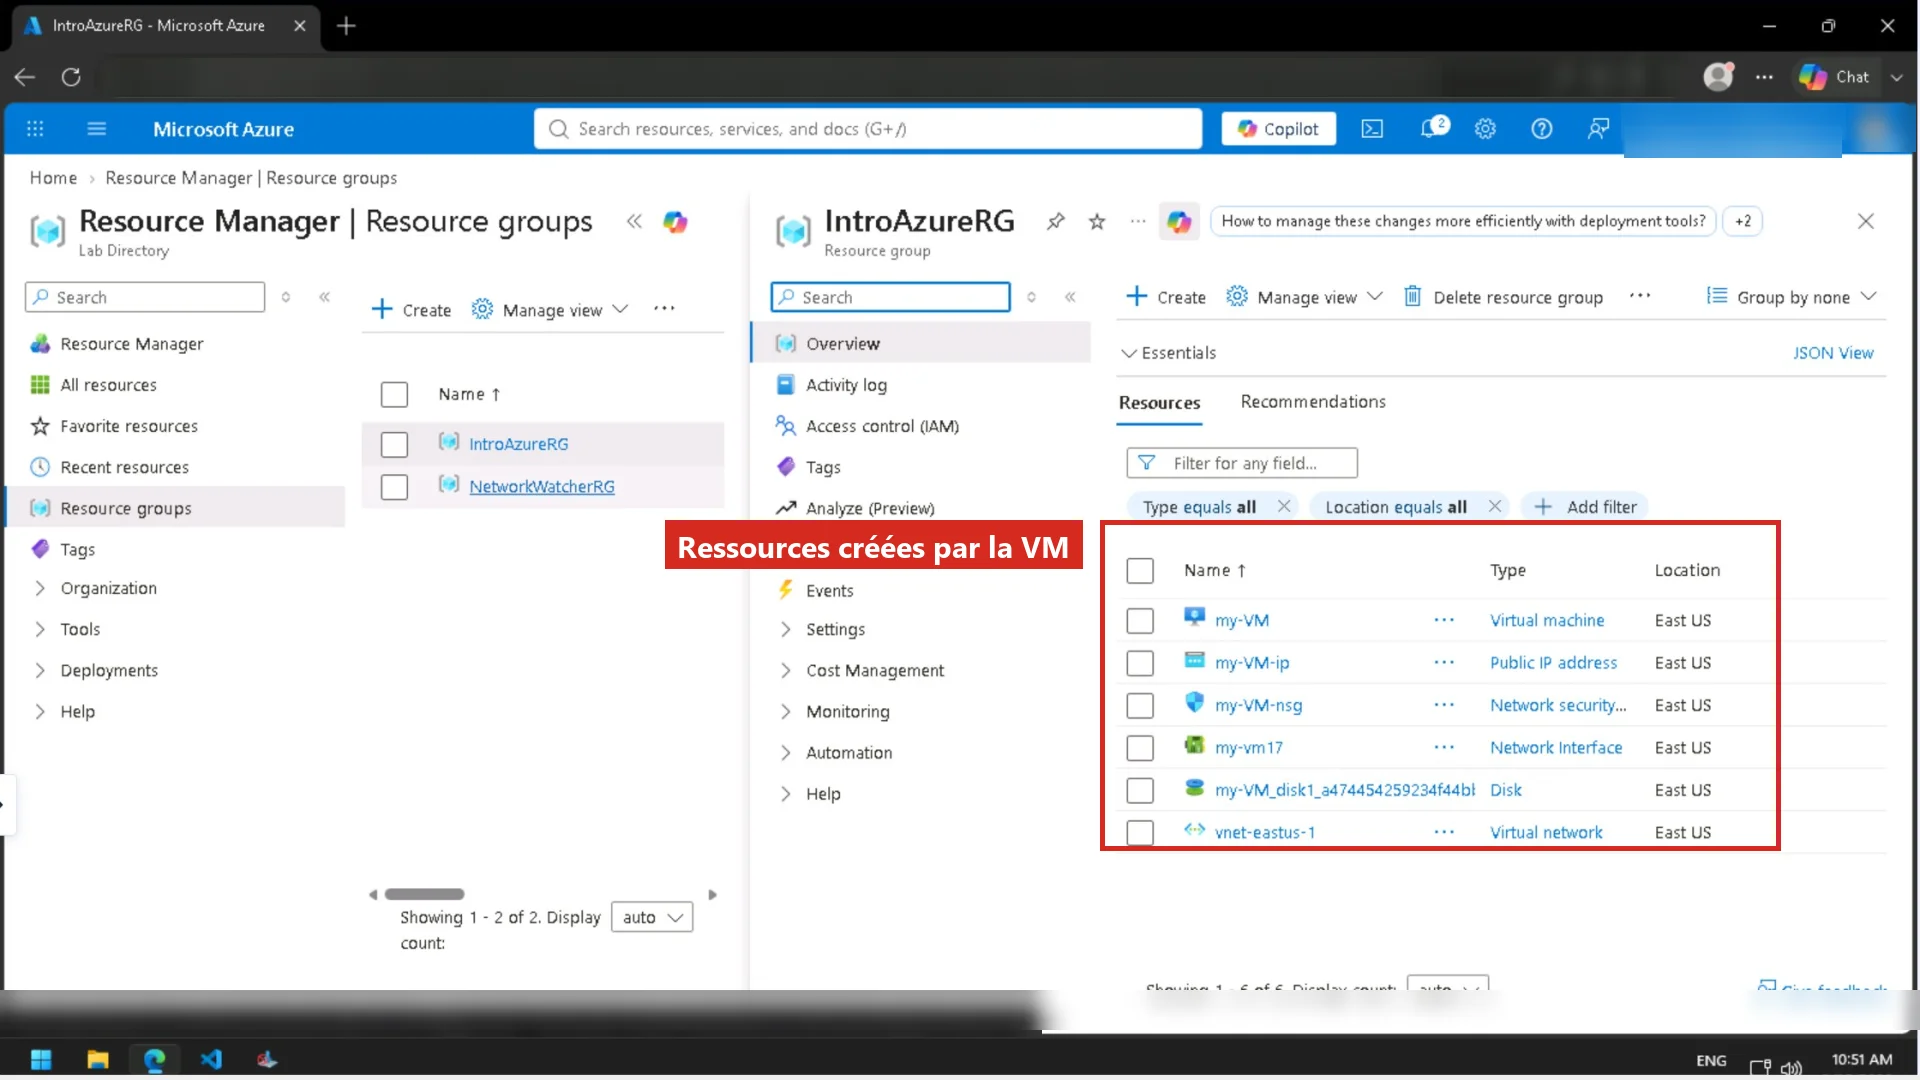Remove the Type equals all filter
The height and width of the screenshot is (1080, 1920).
[1284, 506]
